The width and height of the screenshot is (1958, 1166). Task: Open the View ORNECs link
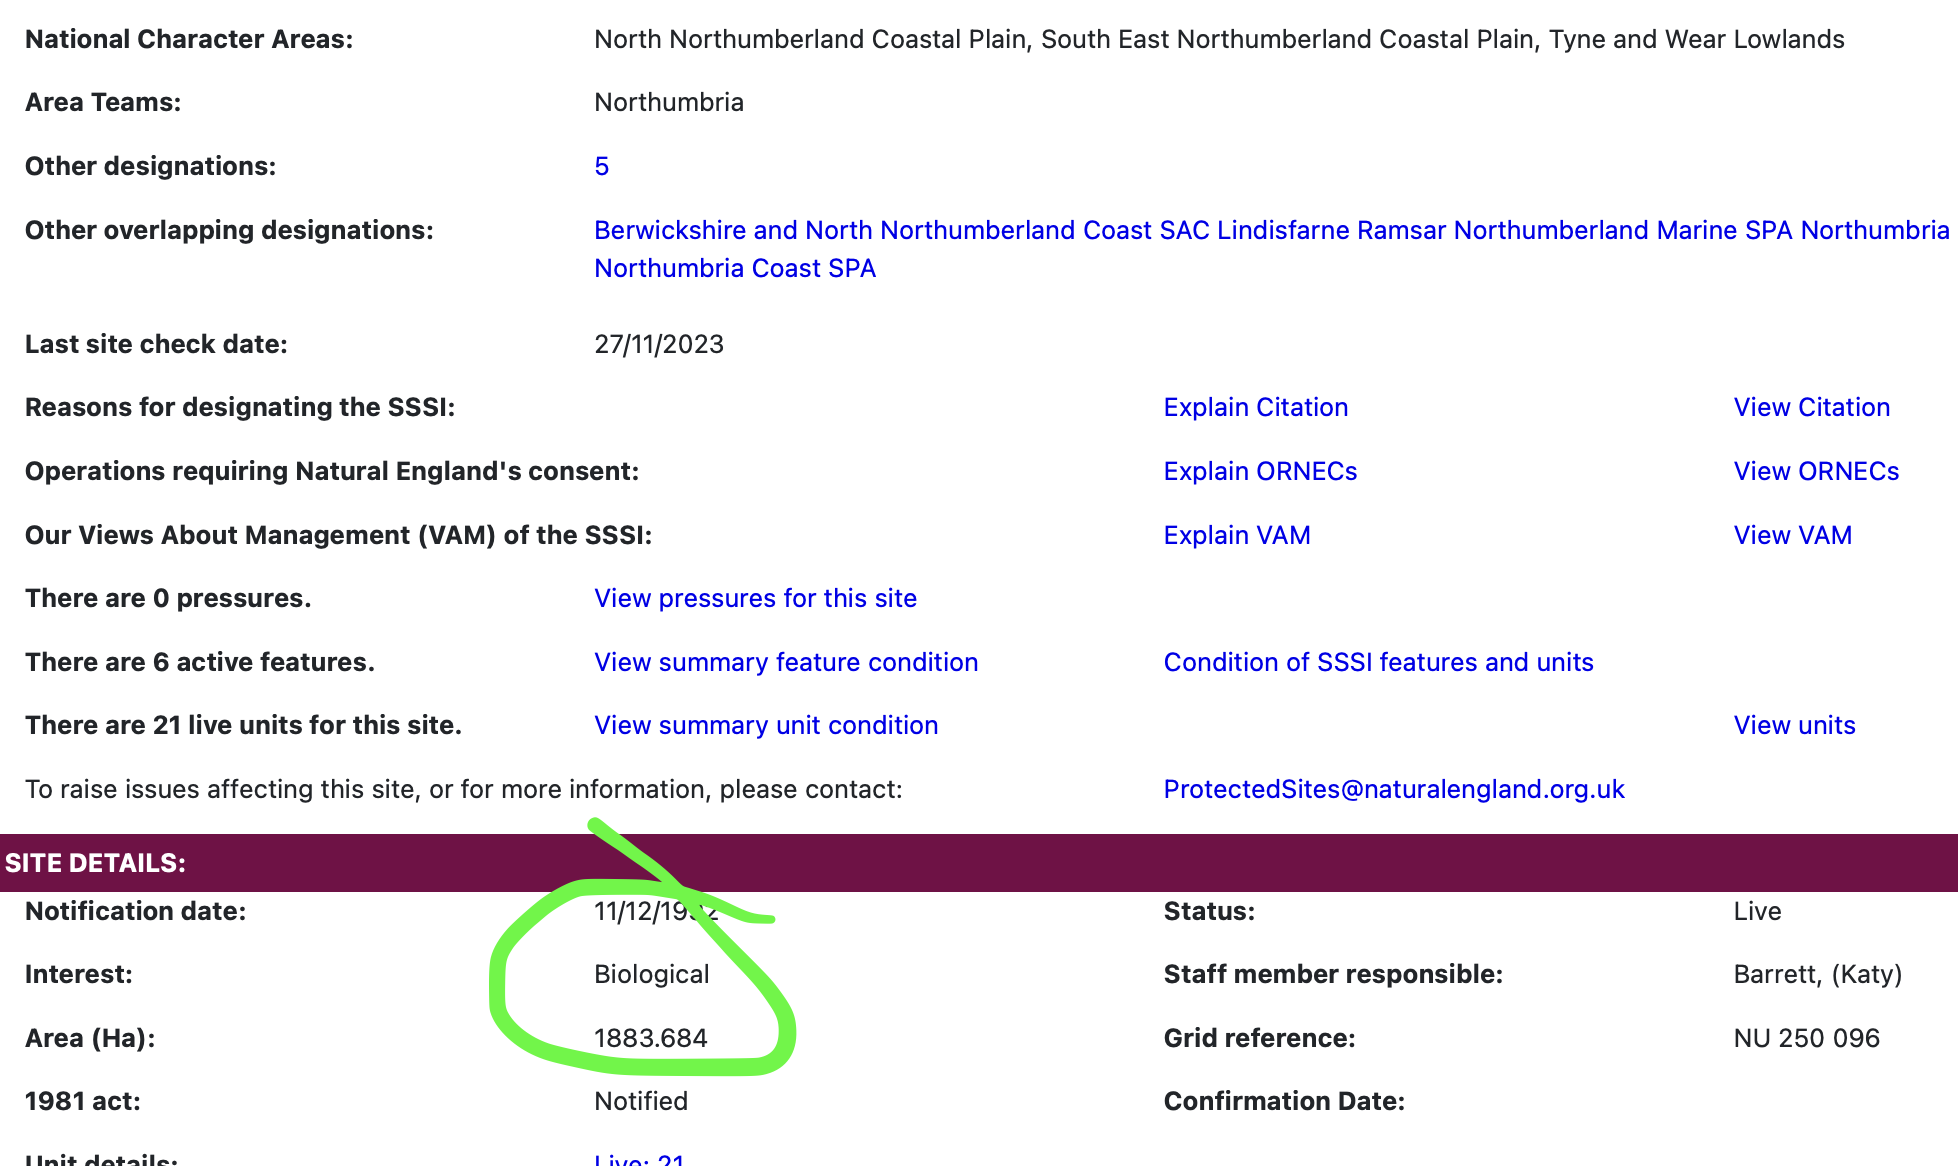coord(1816,471)
